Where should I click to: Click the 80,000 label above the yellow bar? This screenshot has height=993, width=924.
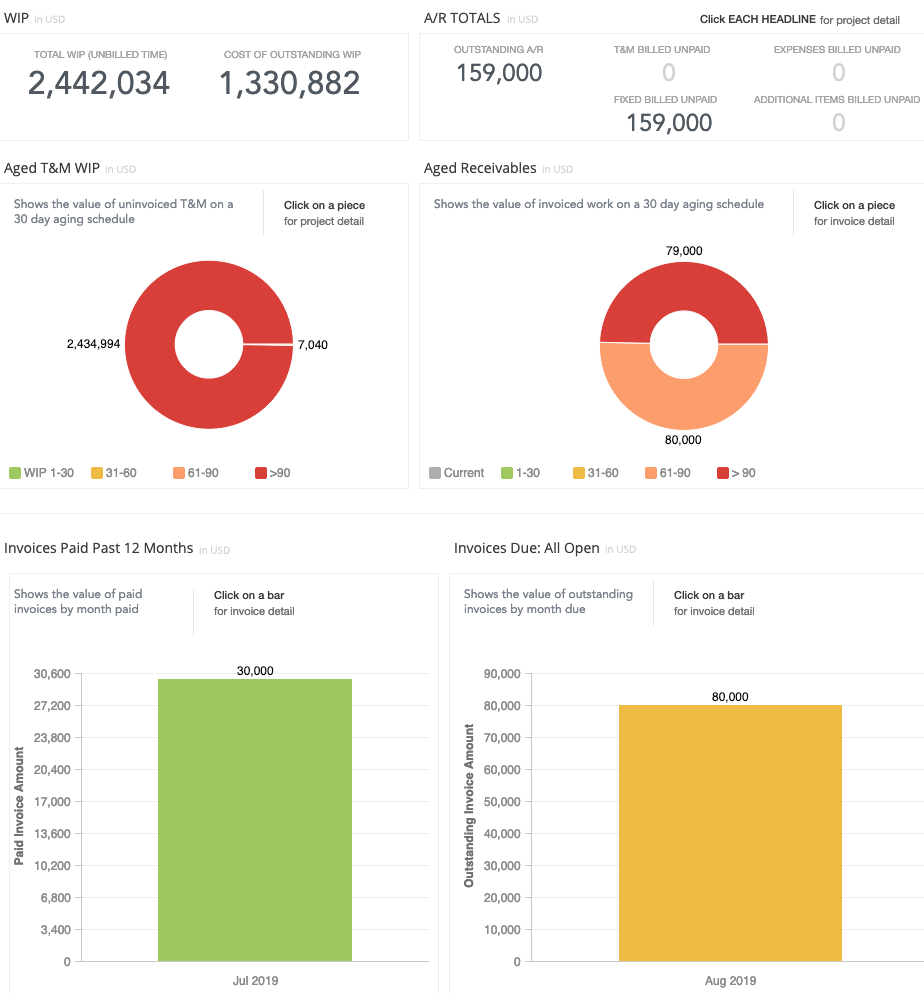(x=730, y=697)
